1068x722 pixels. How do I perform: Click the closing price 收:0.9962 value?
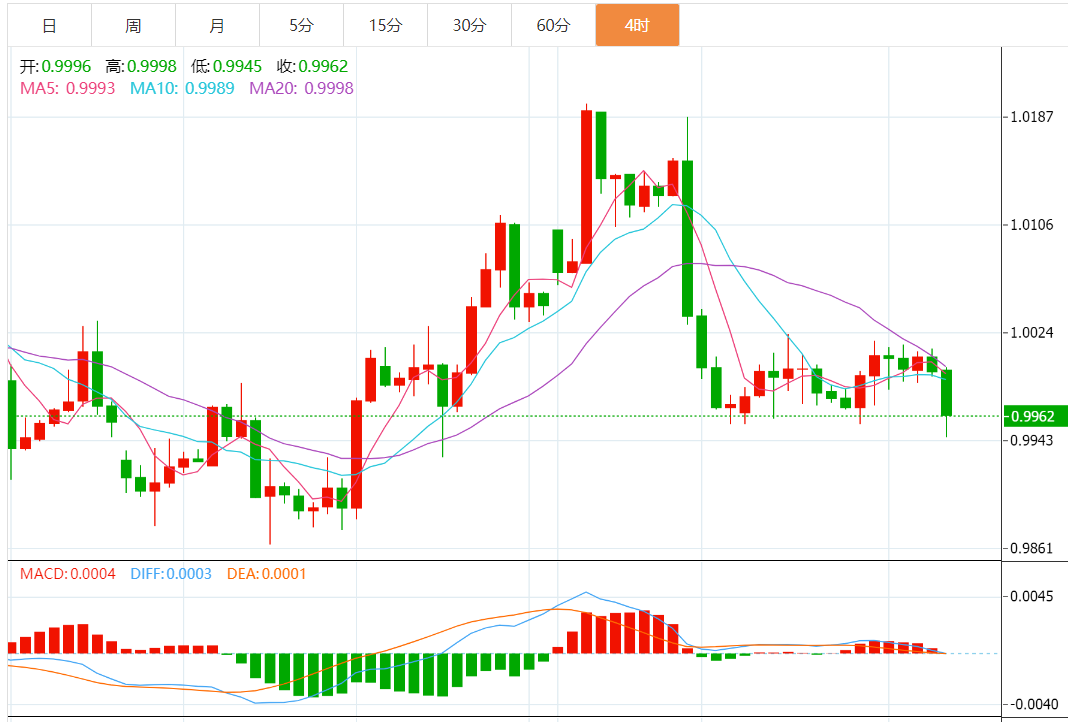click(x=312, y=66)
